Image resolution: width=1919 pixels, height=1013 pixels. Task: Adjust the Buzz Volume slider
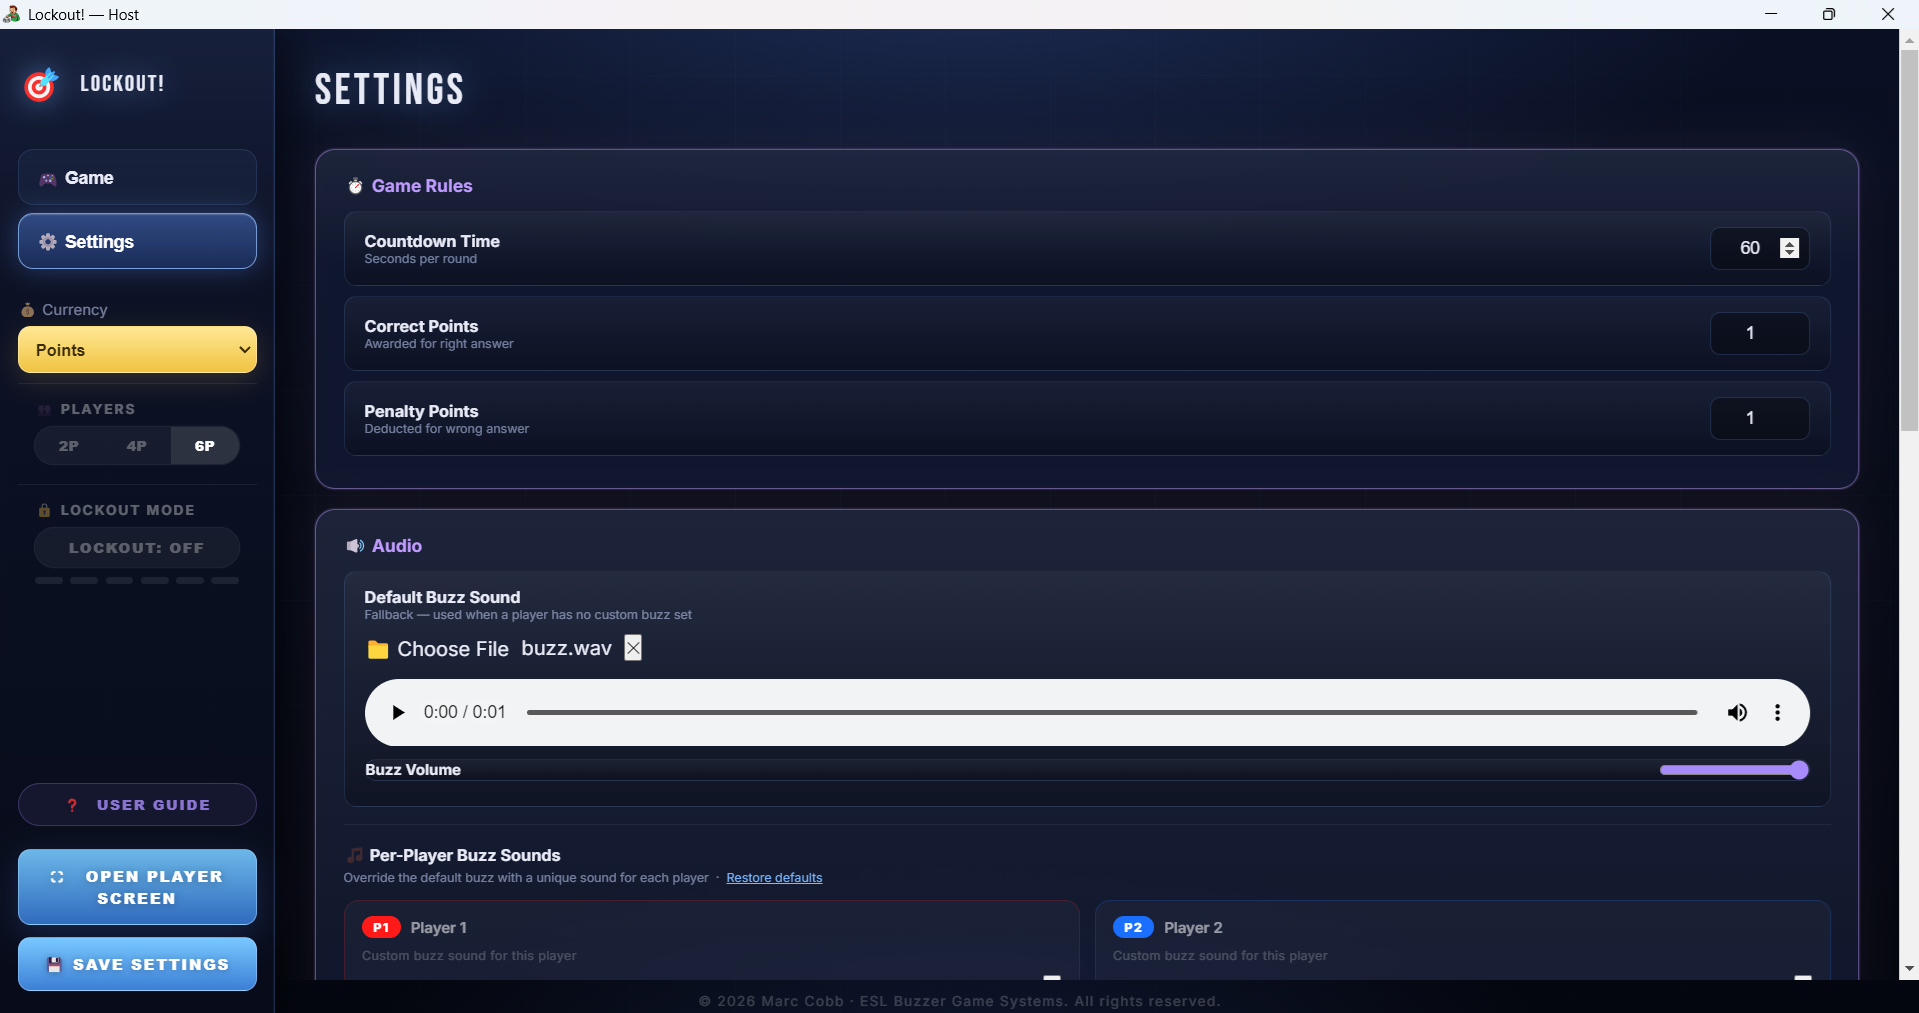point(1734,770)
